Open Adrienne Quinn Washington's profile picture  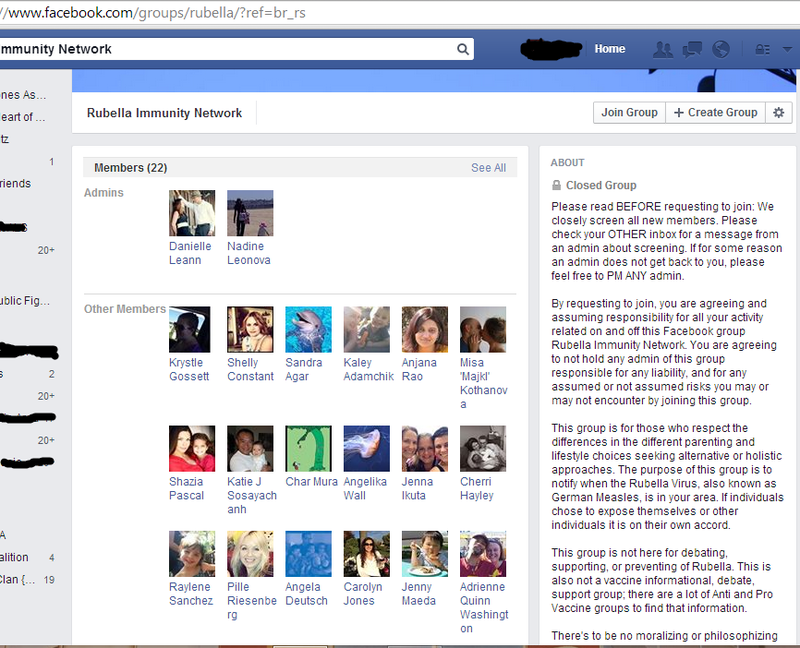[483, 554]
